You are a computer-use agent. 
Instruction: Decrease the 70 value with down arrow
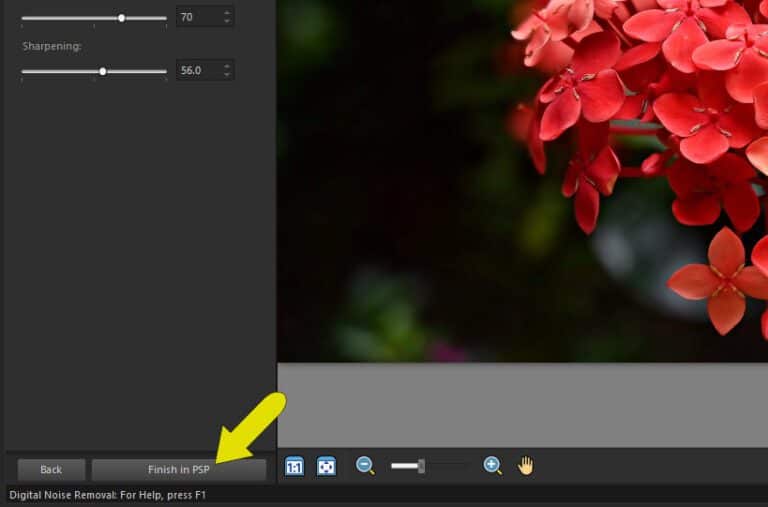pyautogui.click(x=227, y=21)
